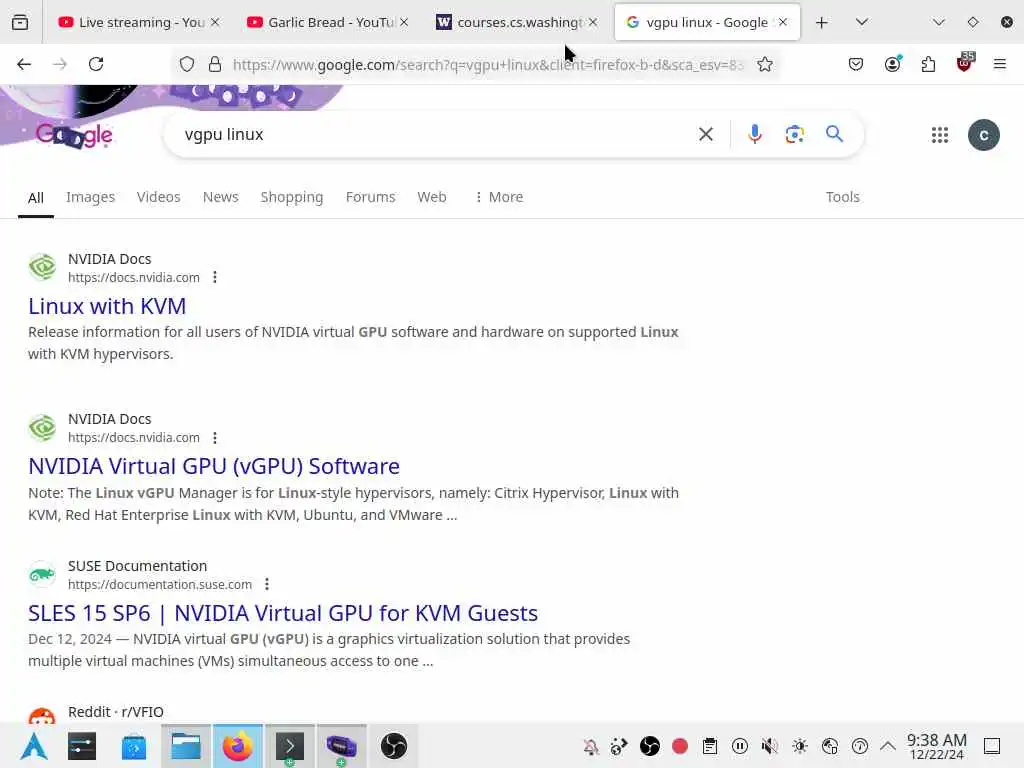Open the screen brightness tray icon
Screen dimensions: 1024x768
pyautogui.click(x=799, y=746)
